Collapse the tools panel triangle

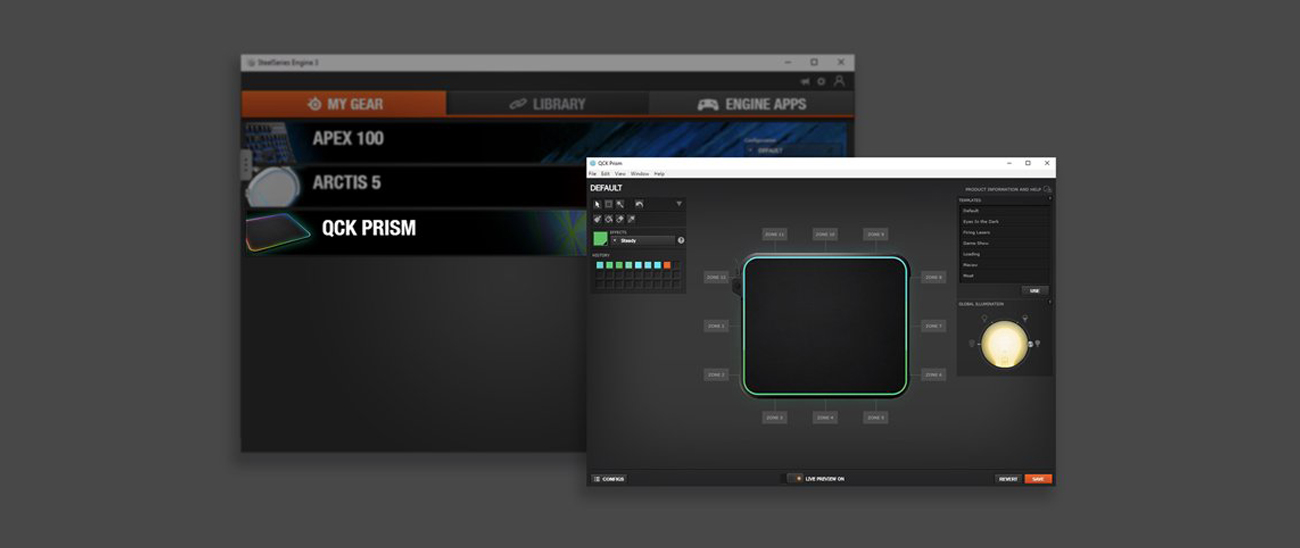coord(679,203)
